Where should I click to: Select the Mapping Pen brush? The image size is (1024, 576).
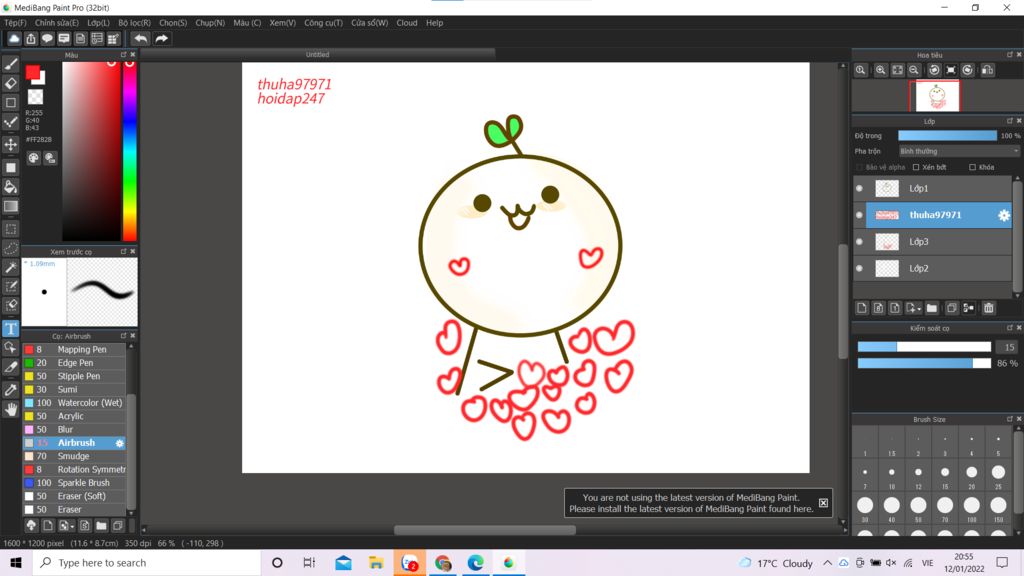tap(74, 349)
